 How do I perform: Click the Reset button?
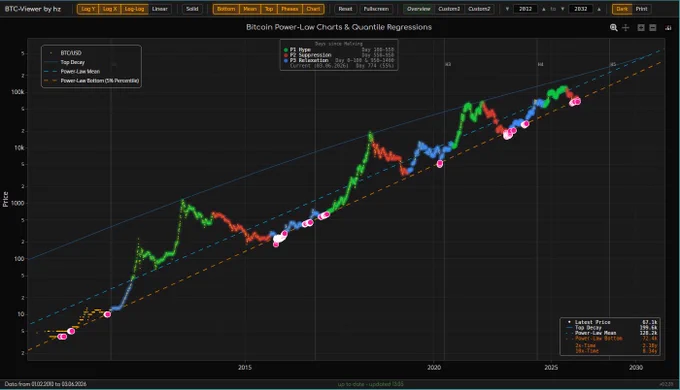[x=345, y=9]
